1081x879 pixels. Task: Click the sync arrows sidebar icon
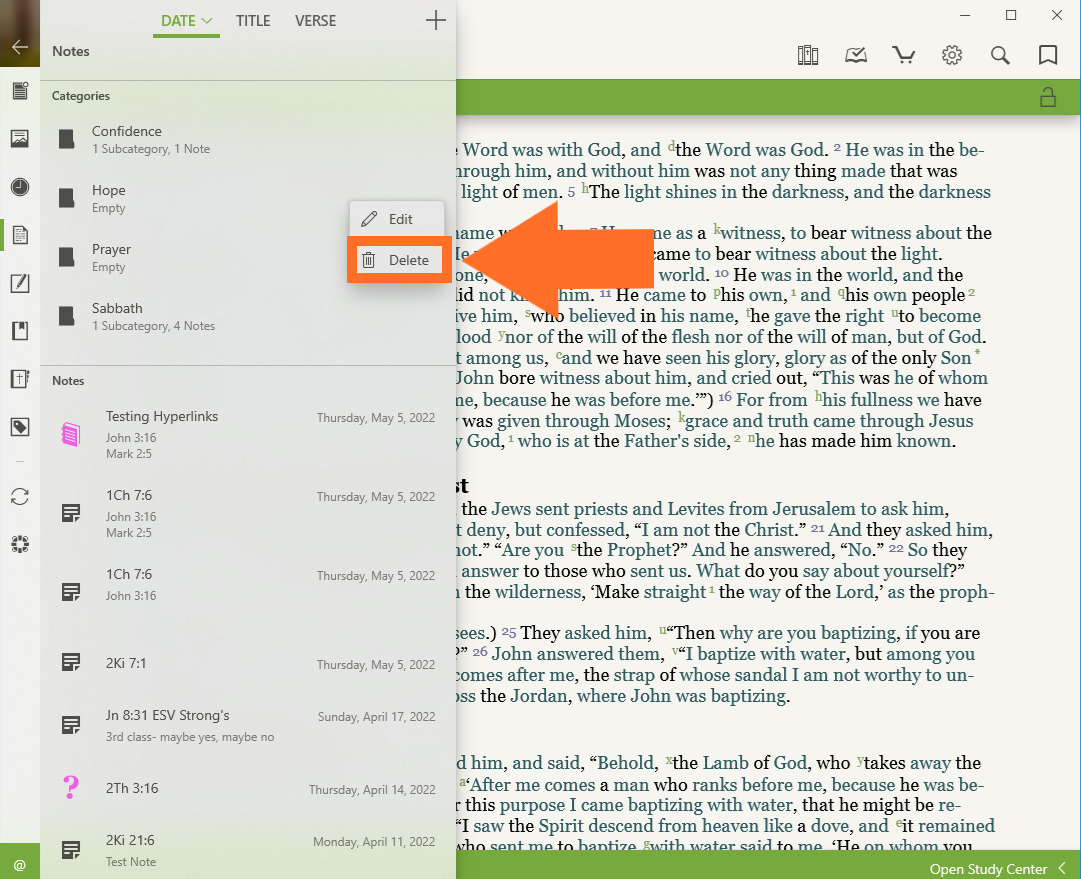tap(20, 496)
